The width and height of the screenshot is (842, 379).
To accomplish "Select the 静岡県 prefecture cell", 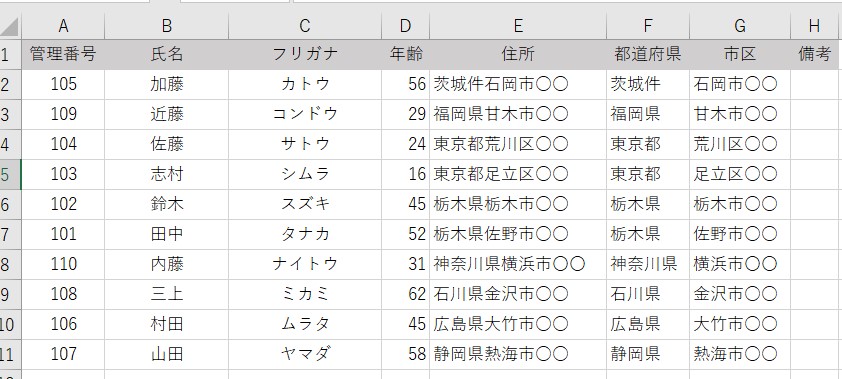I will [648, 355].
